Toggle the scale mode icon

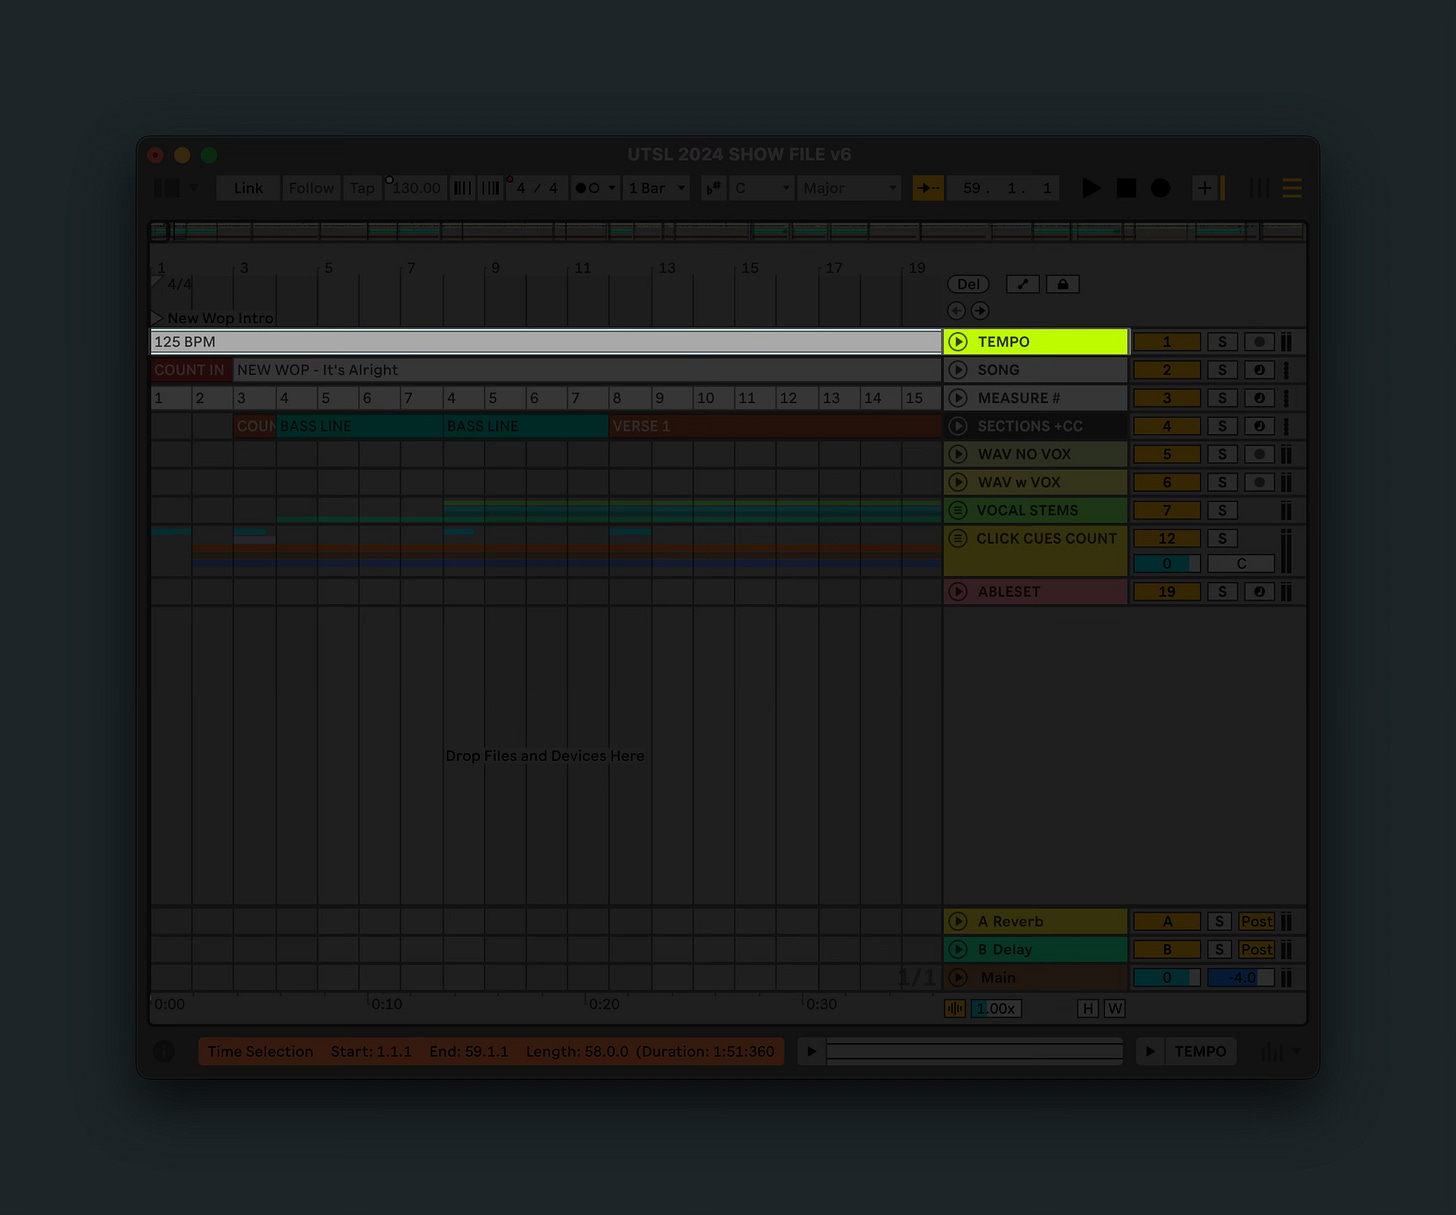coord(713,188)
